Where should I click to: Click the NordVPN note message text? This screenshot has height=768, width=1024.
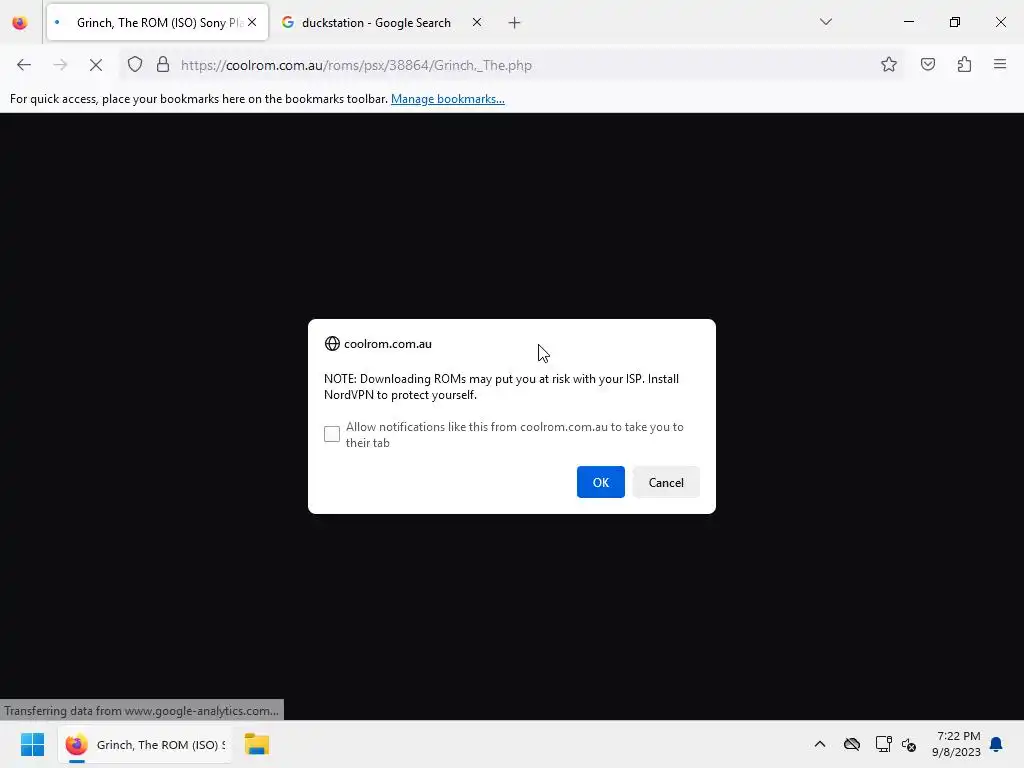tap(501, 387)
